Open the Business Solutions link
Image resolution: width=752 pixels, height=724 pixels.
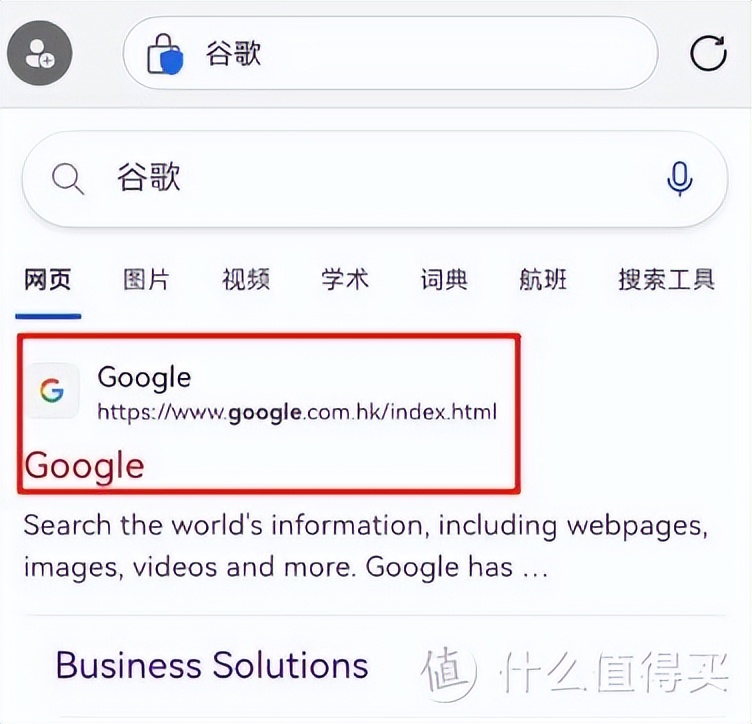coord(212,666)
